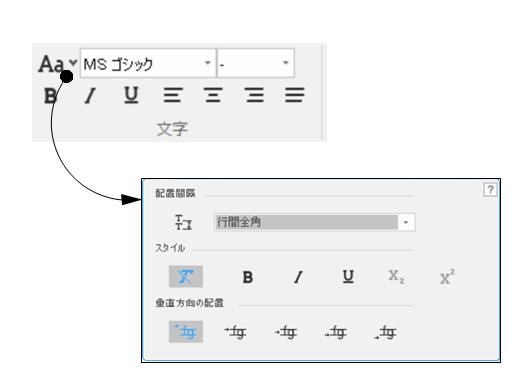Center text with ribbon align icon
The width and height of the screenshot is (519, 375).
point(213,95)
